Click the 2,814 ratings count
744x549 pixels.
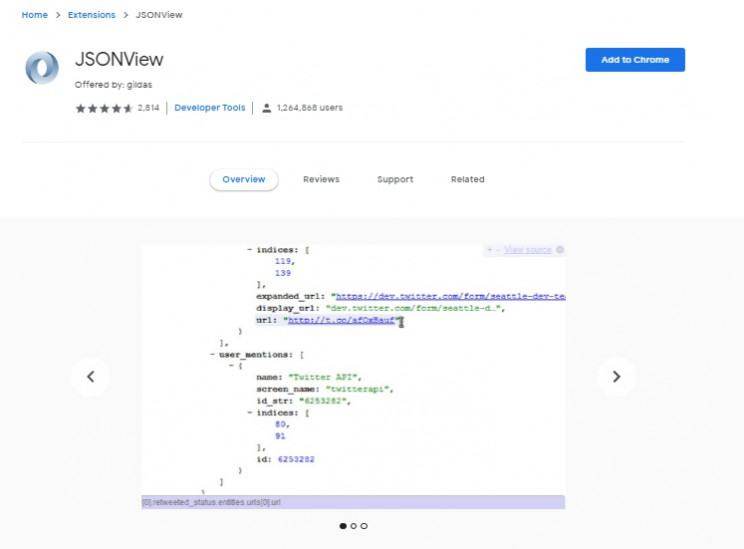[x=149, y=108]
